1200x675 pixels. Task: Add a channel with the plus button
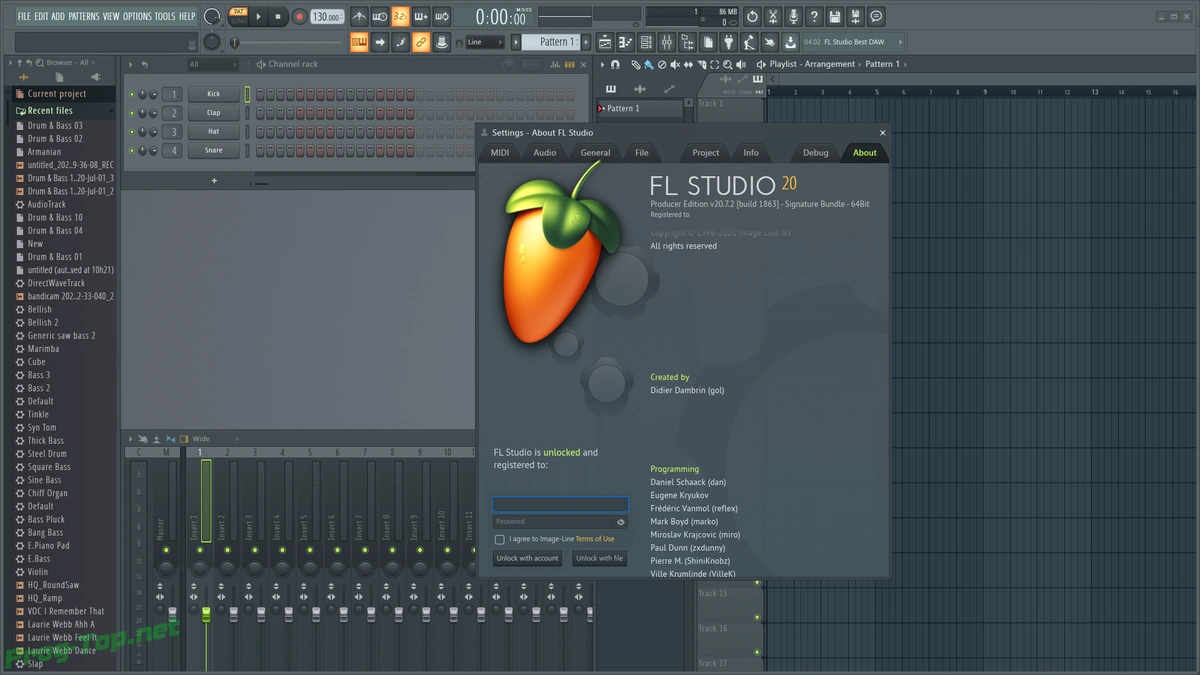[214, 181]
